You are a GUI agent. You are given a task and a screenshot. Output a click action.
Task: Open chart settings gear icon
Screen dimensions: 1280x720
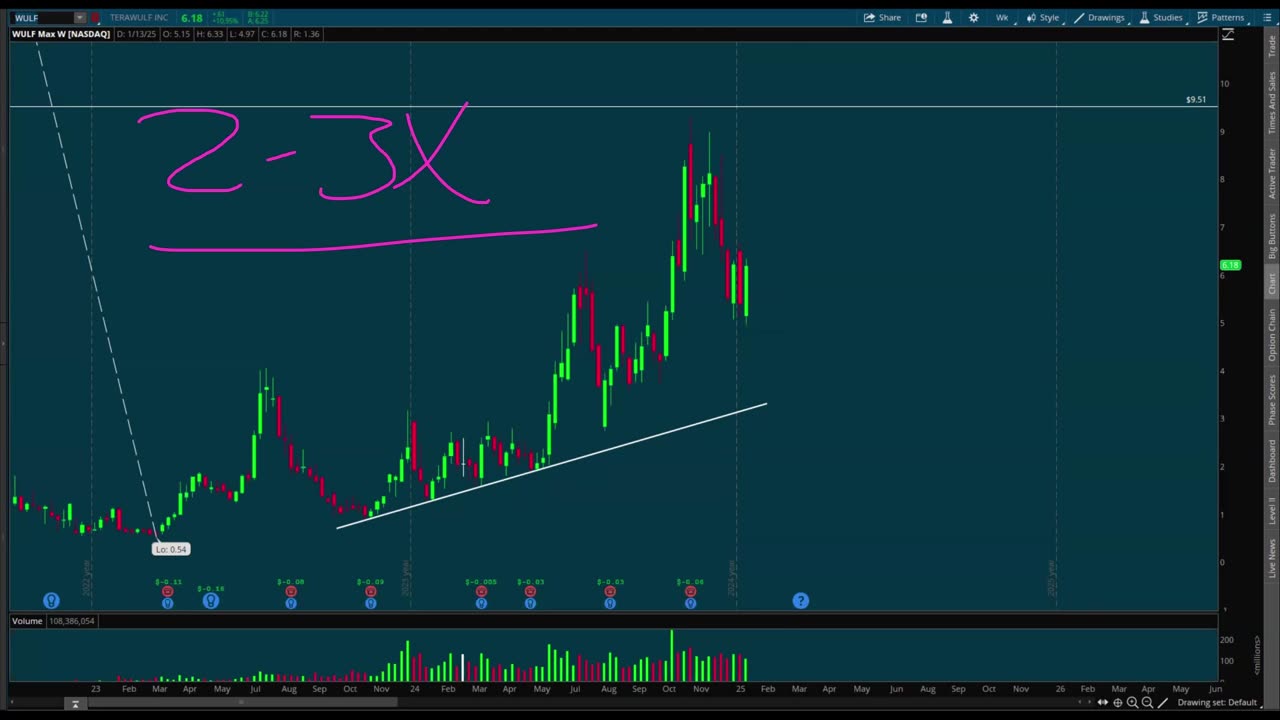[973, 17]
